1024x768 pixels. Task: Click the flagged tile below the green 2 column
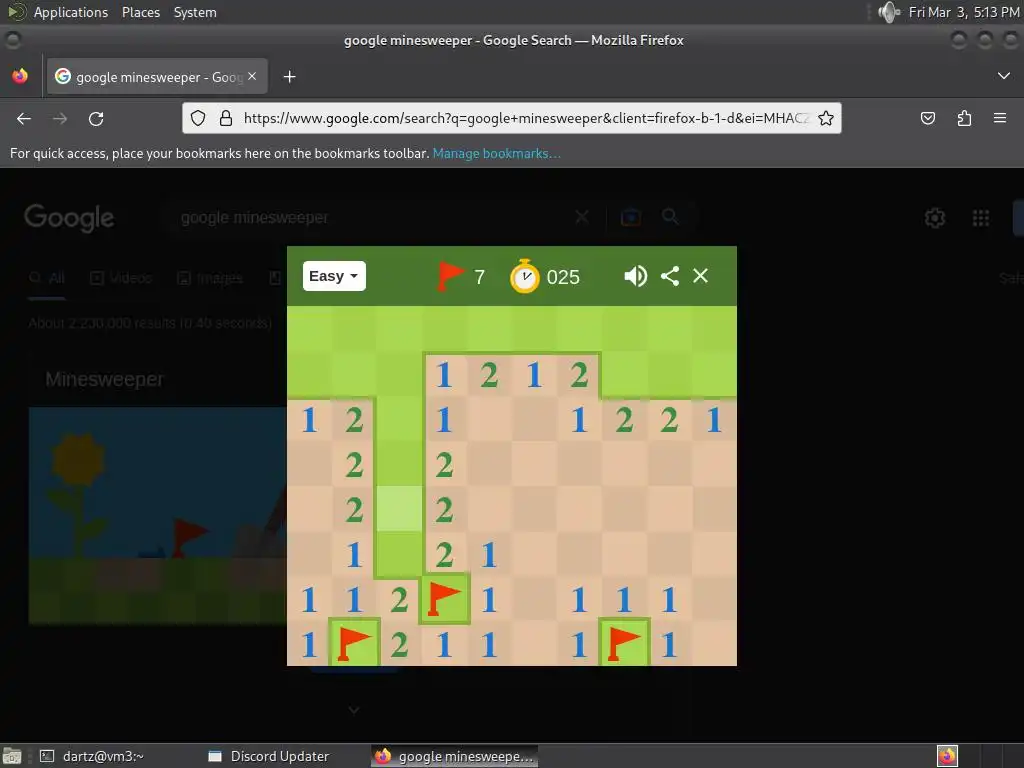click(444, 598)
